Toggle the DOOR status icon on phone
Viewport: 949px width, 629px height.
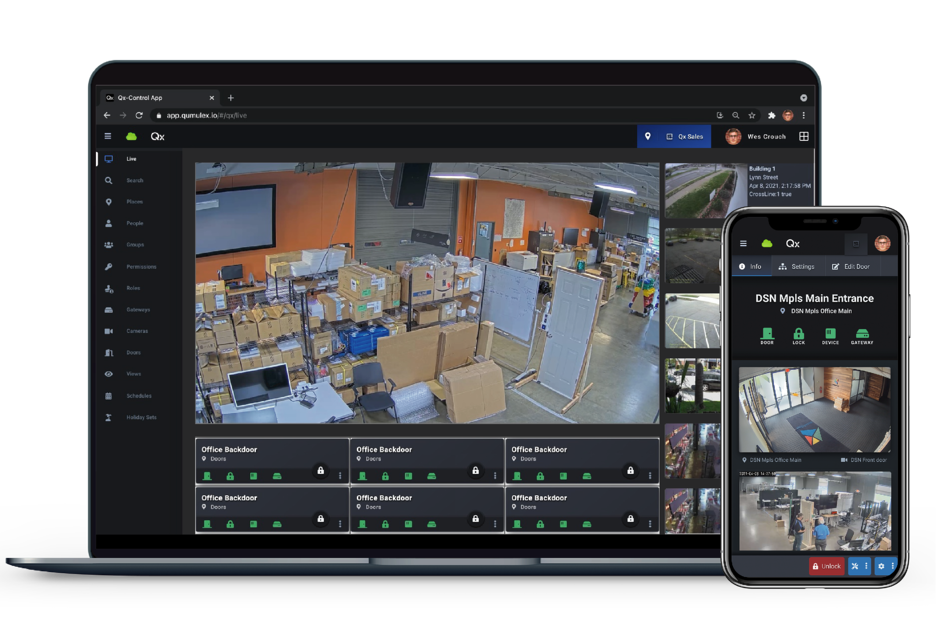tap(767, 336)
